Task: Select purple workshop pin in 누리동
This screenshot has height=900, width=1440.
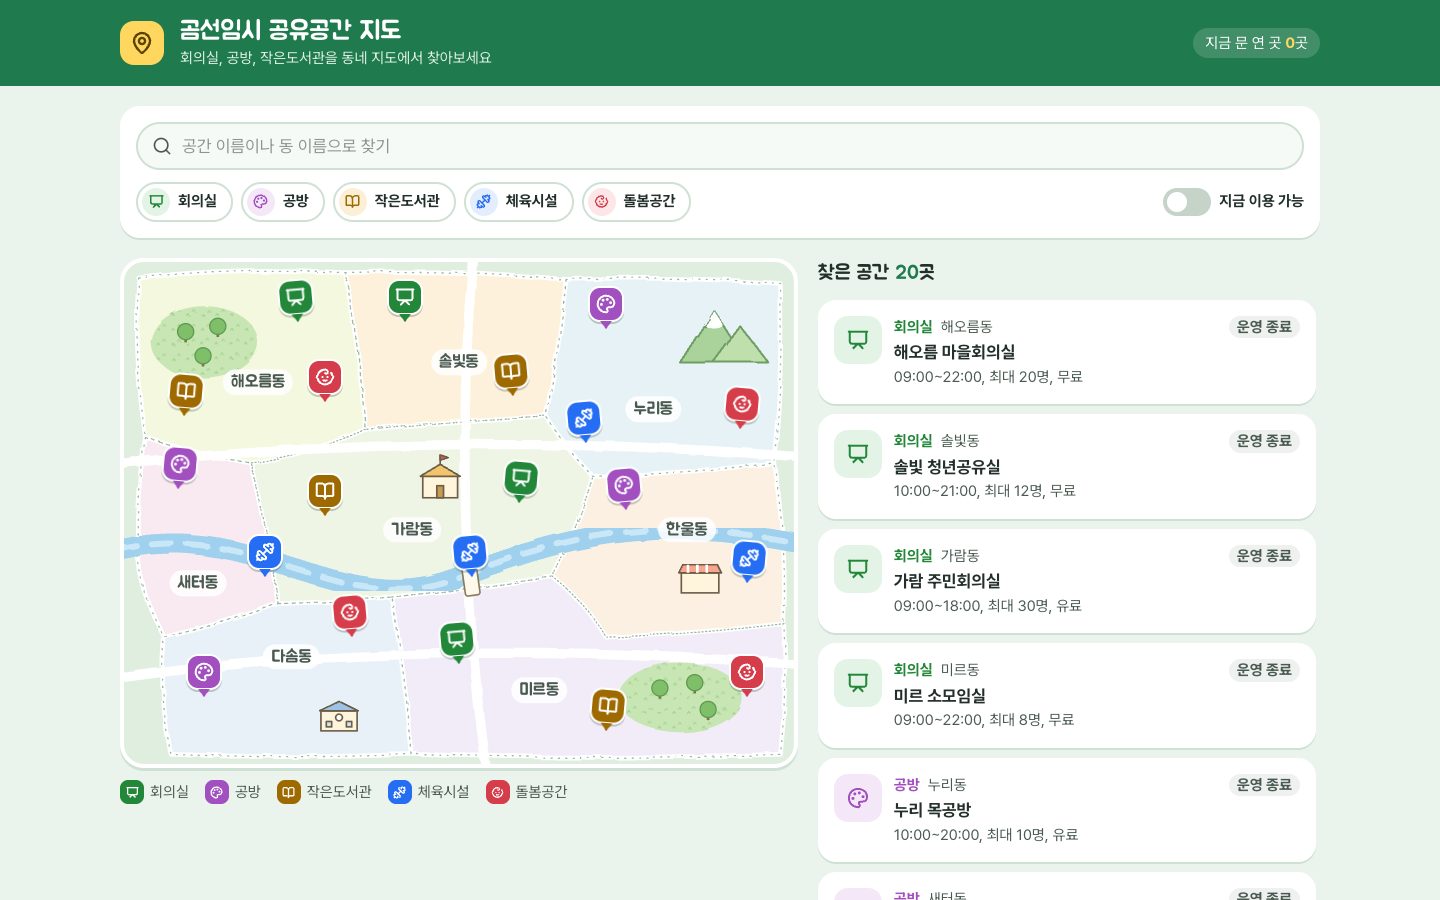Action: 606,307
